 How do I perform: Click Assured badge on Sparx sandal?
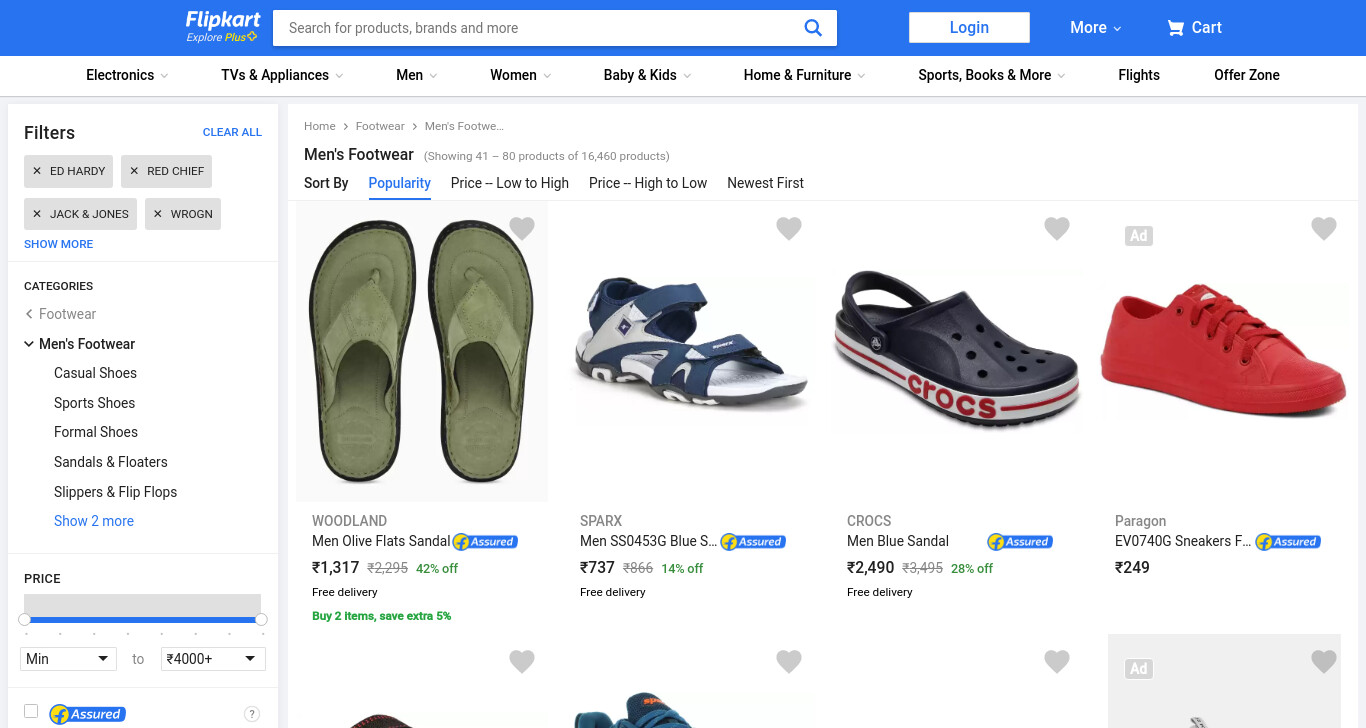pos(753,542)
